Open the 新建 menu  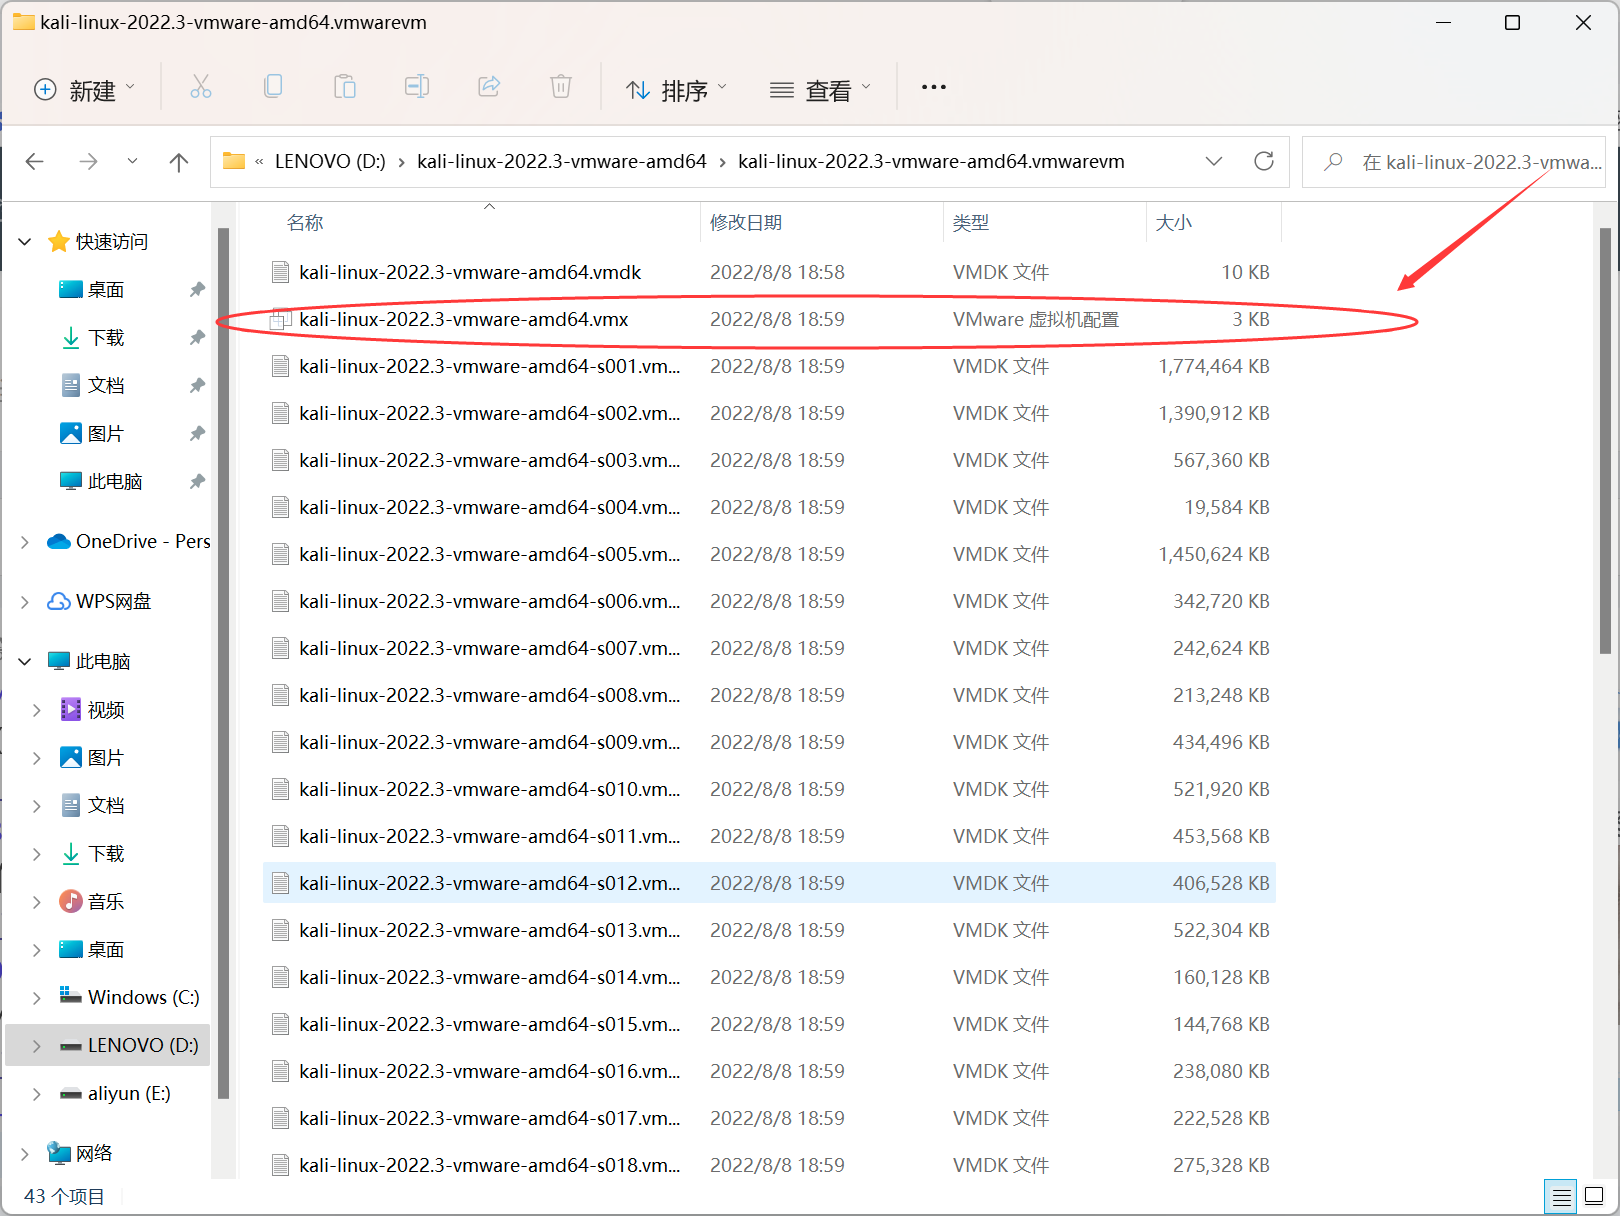[84, 90]
